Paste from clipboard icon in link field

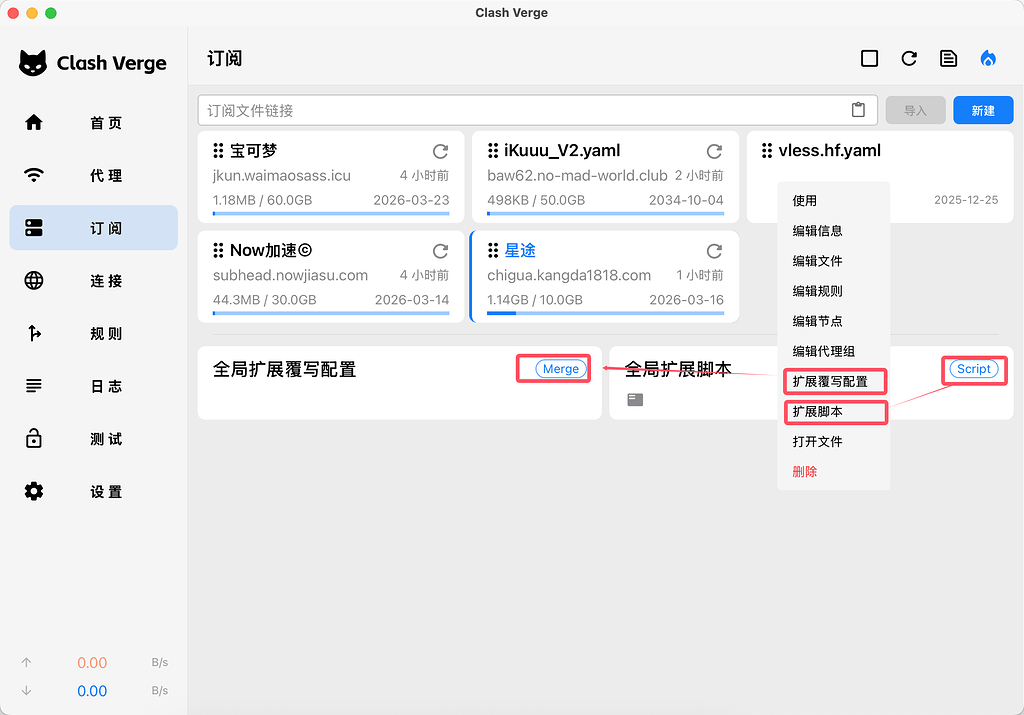858,110
